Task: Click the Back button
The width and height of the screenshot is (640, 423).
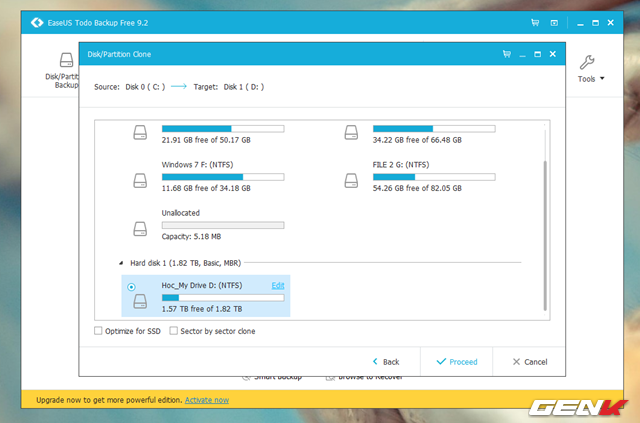Action: tap(386, 362)
